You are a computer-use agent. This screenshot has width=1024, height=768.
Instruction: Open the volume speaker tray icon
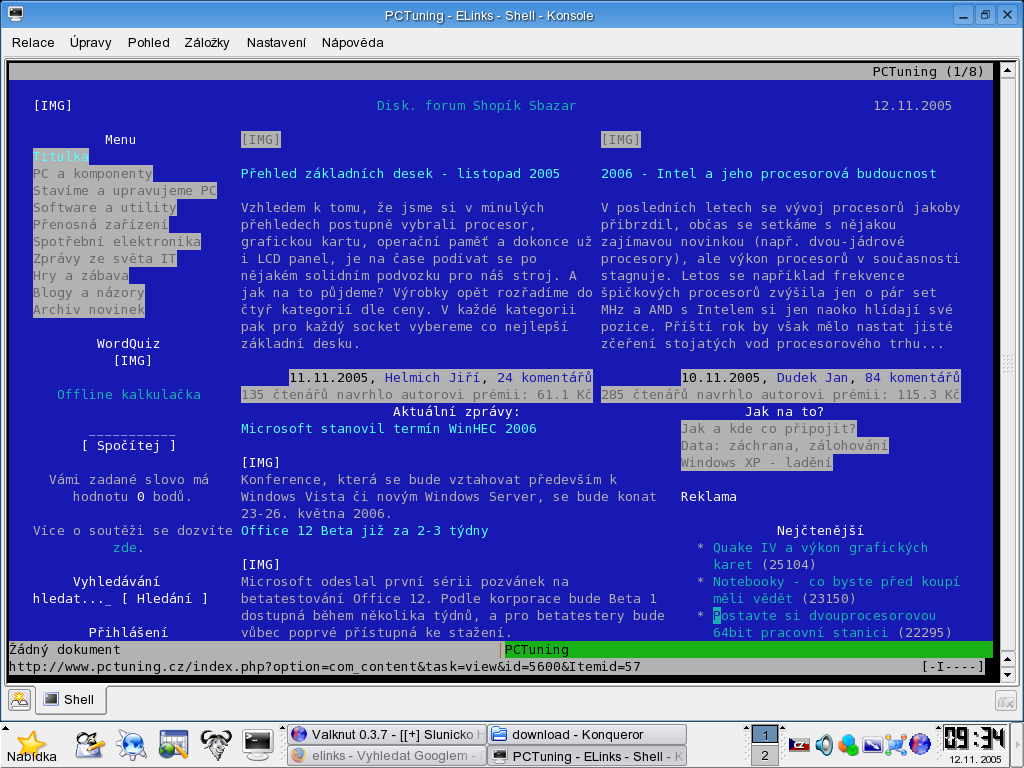[x=824, y=744]
